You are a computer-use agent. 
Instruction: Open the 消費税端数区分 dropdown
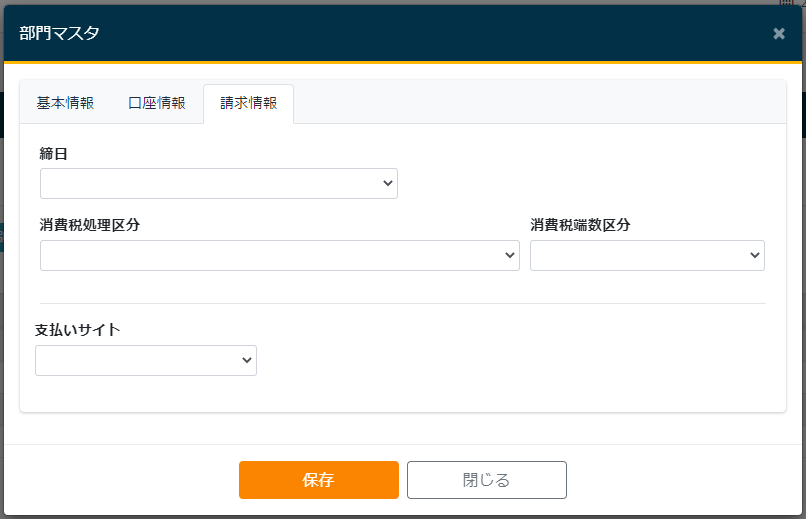click(646, 256)
